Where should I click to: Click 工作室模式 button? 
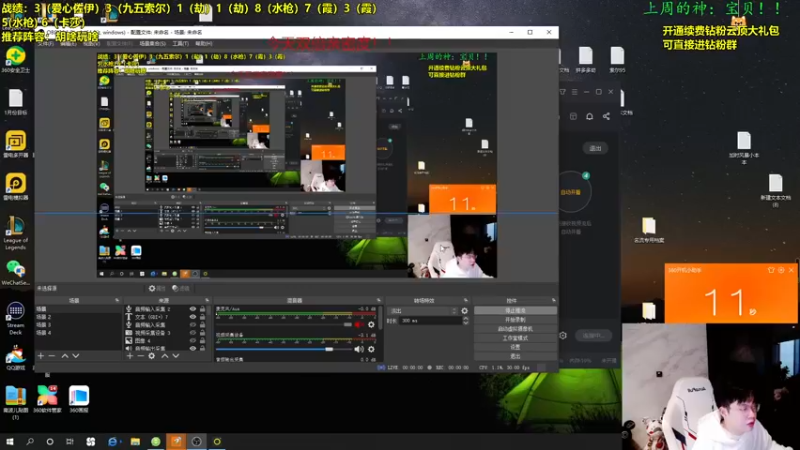(515, 338)
